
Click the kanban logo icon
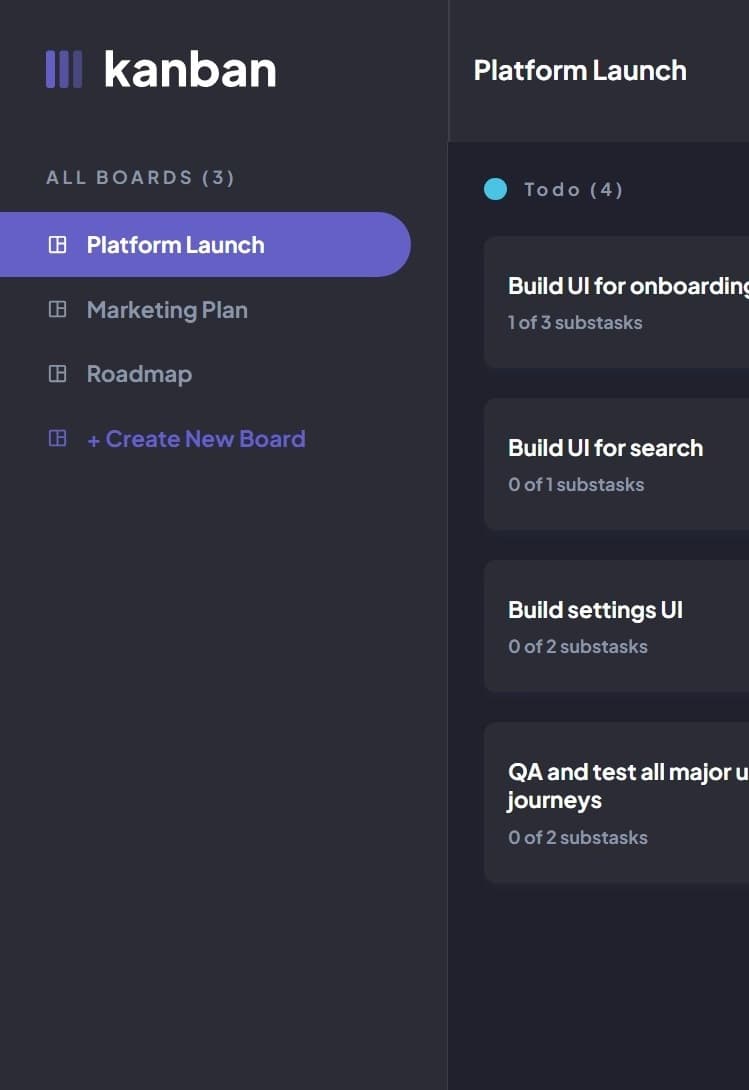tap(62, 69)
